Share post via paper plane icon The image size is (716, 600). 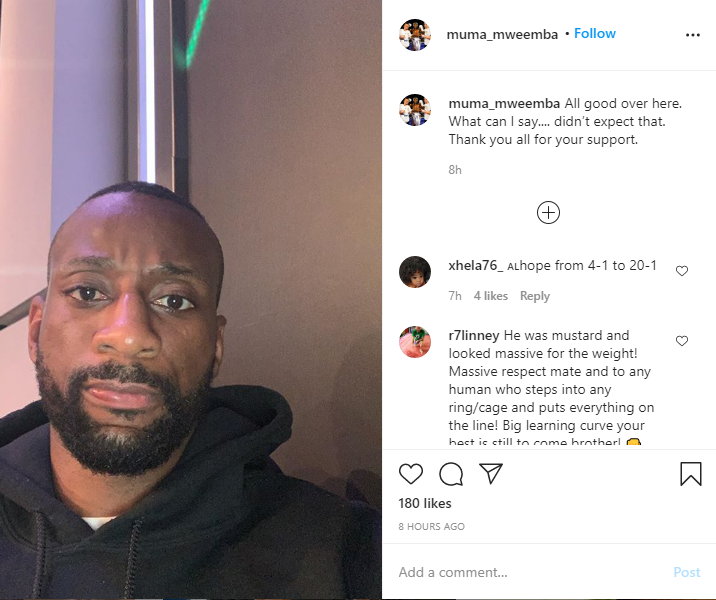click(491, 473)
